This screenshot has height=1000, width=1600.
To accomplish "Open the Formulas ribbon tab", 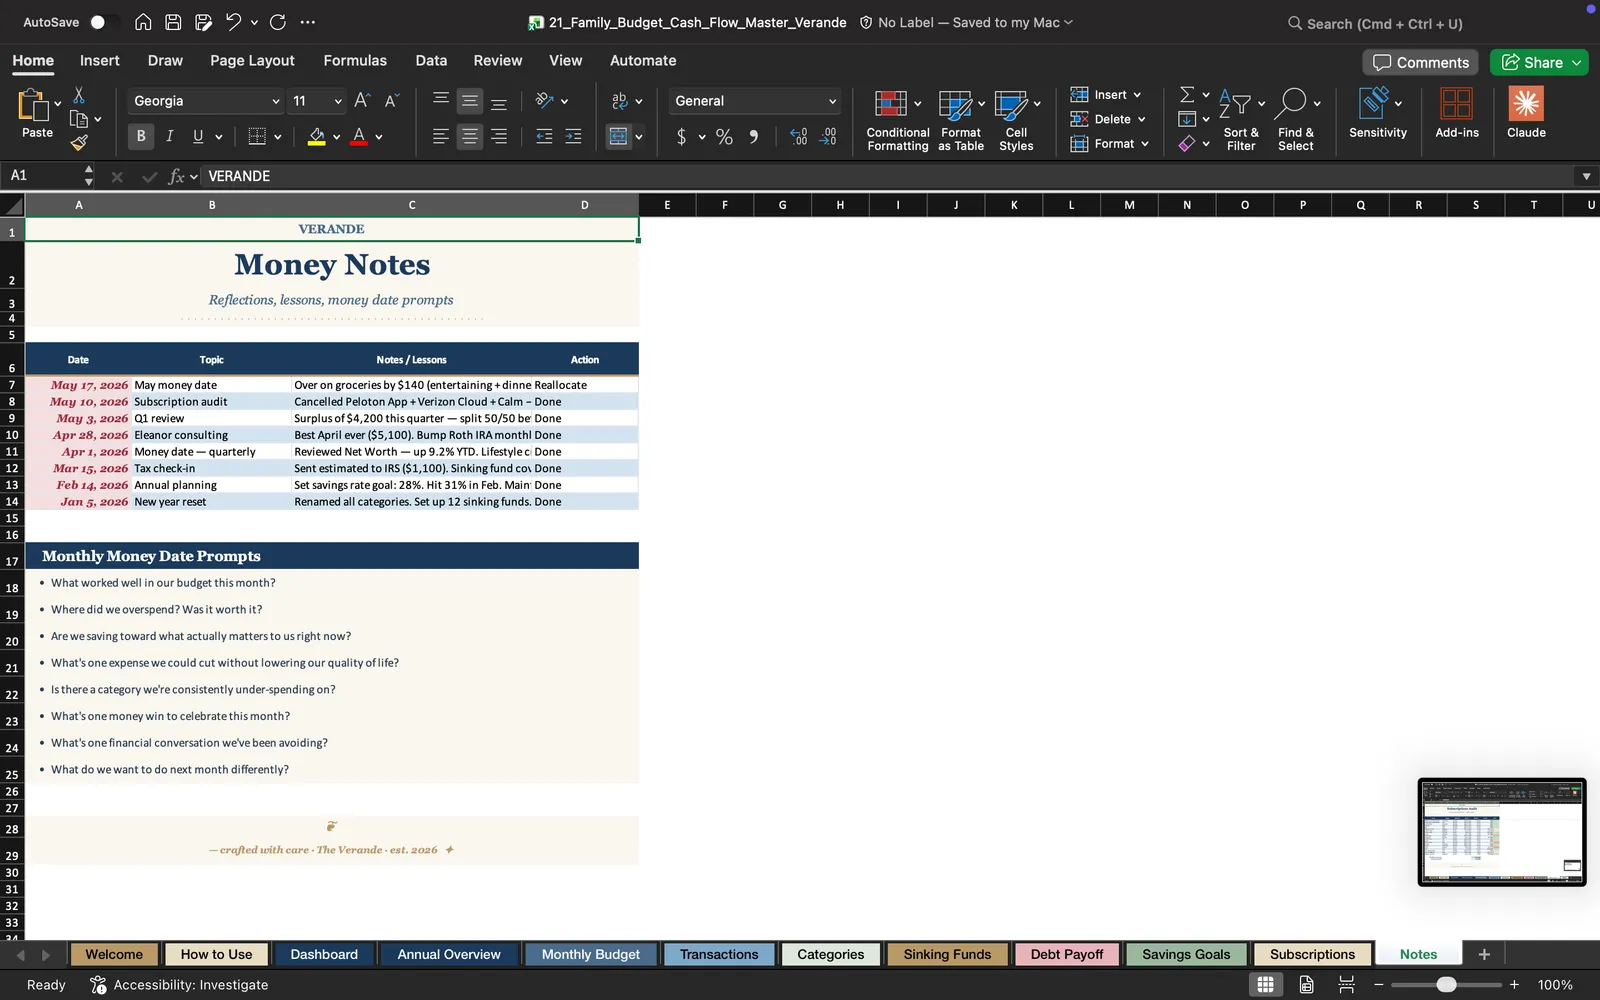I will click(355, 60).
